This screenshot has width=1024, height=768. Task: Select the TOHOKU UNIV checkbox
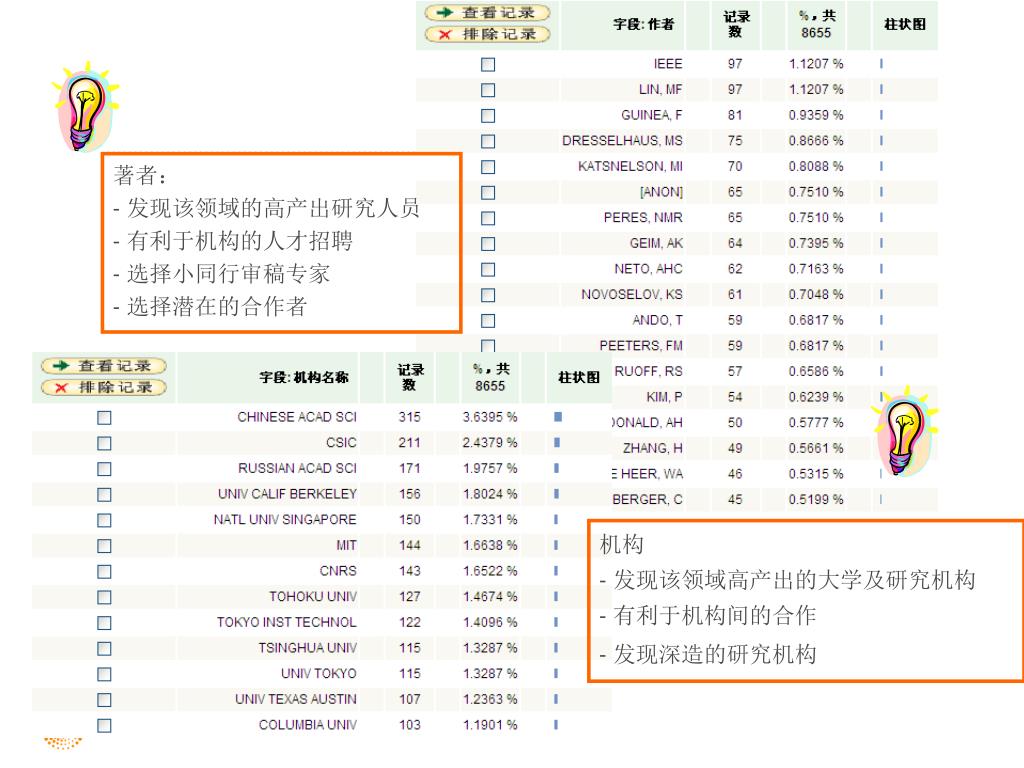click(104, 598)
